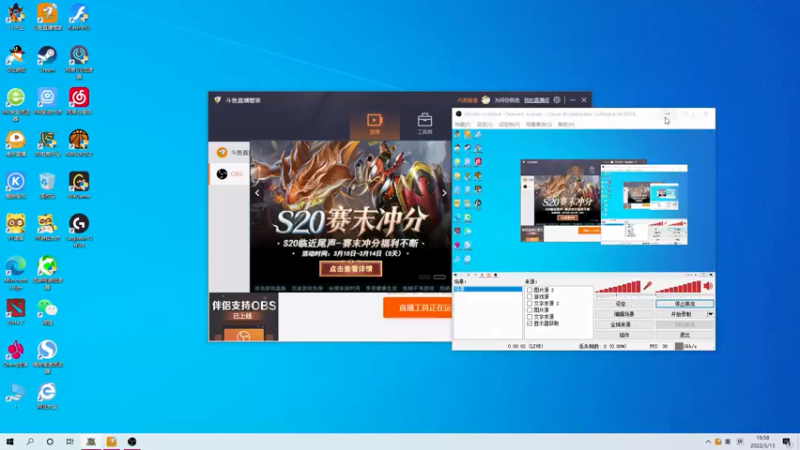This screenshot has height=450, width=800.
Task: Open the This PC desktop icon
Action: pos(16,396)
